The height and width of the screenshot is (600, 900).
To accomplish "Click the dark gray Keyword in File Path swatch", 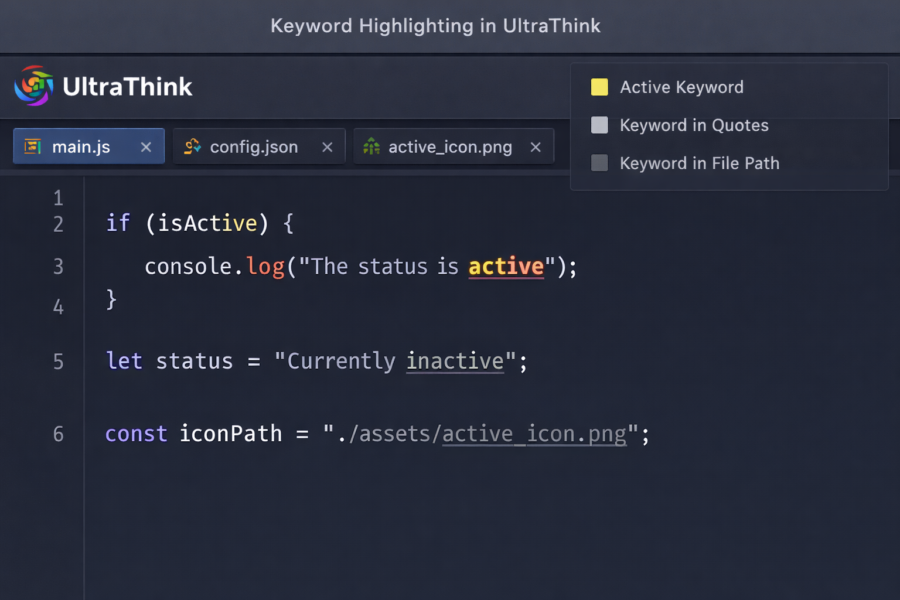I will pos(599,163).
